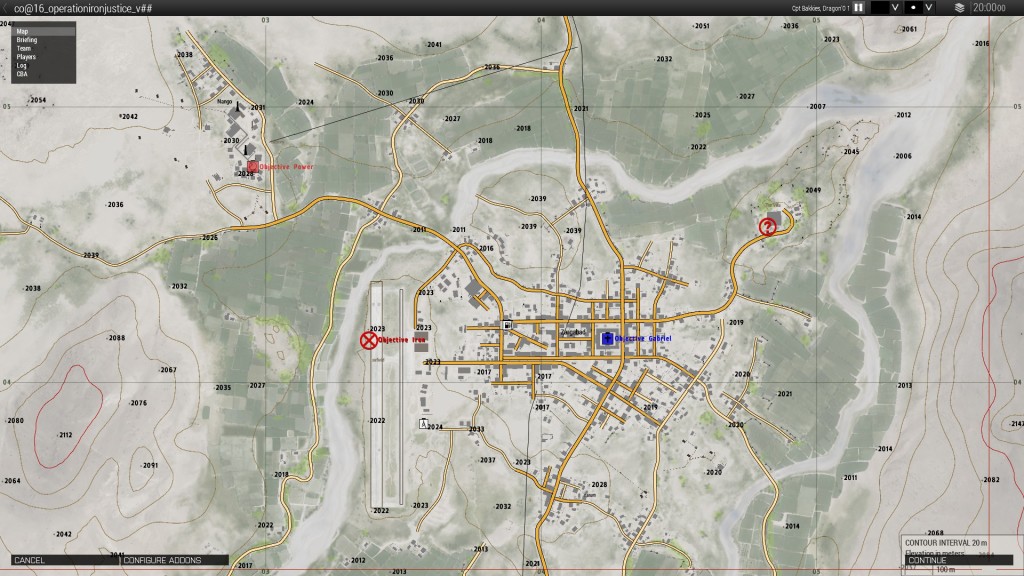
Task: Select the dot marker shape box
Action: [913, 8]
